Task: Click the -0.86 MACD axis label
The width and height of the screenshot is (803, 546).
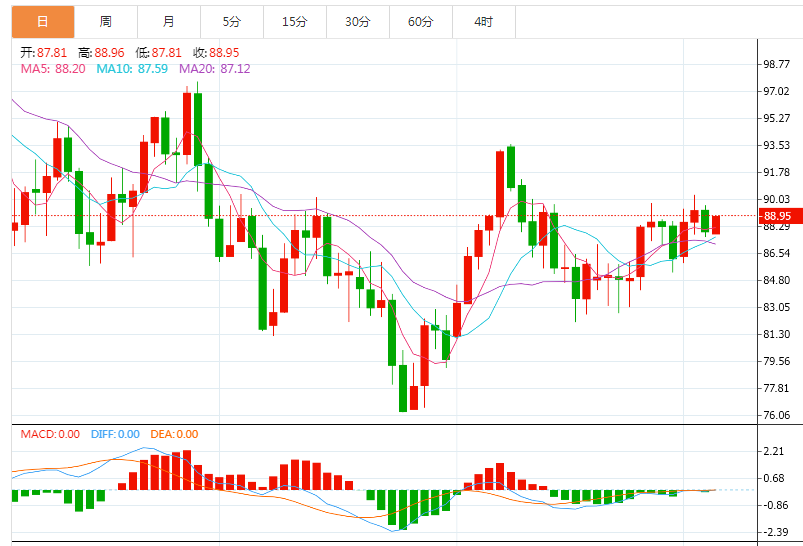Action: [x=774, y=505]
